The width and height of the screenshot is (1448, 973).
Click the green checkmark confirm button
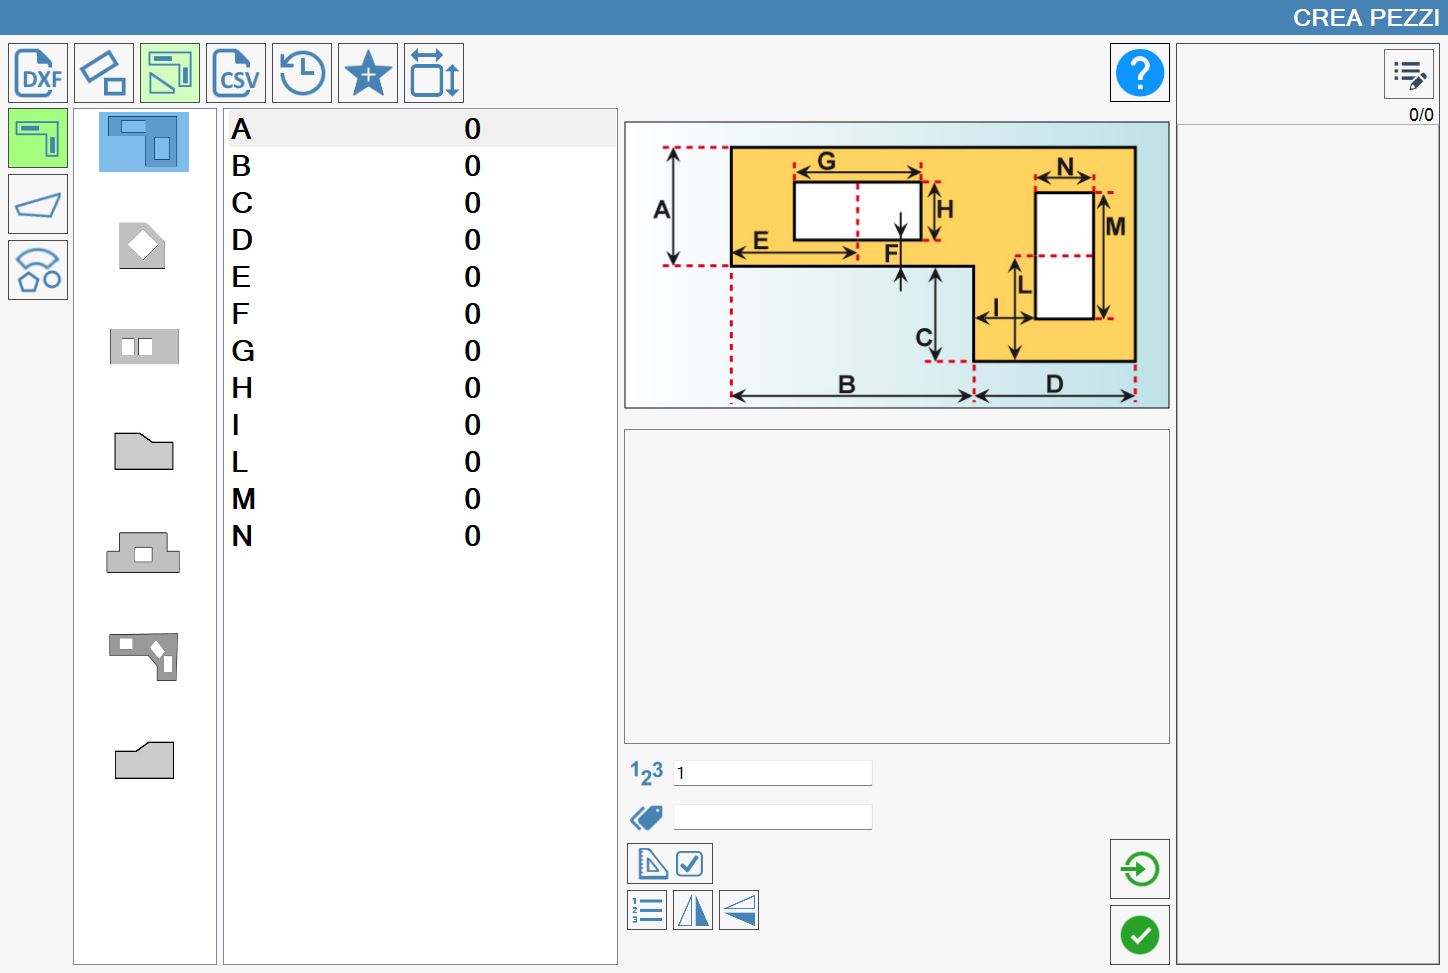tap(1140, 935)
